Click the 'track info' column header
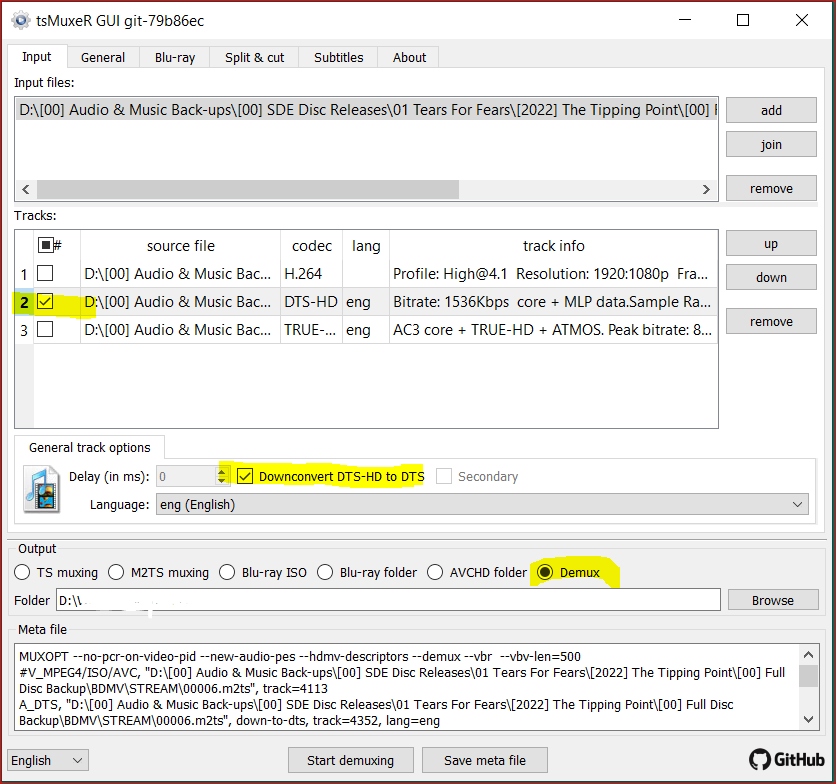 coord(553,246)
